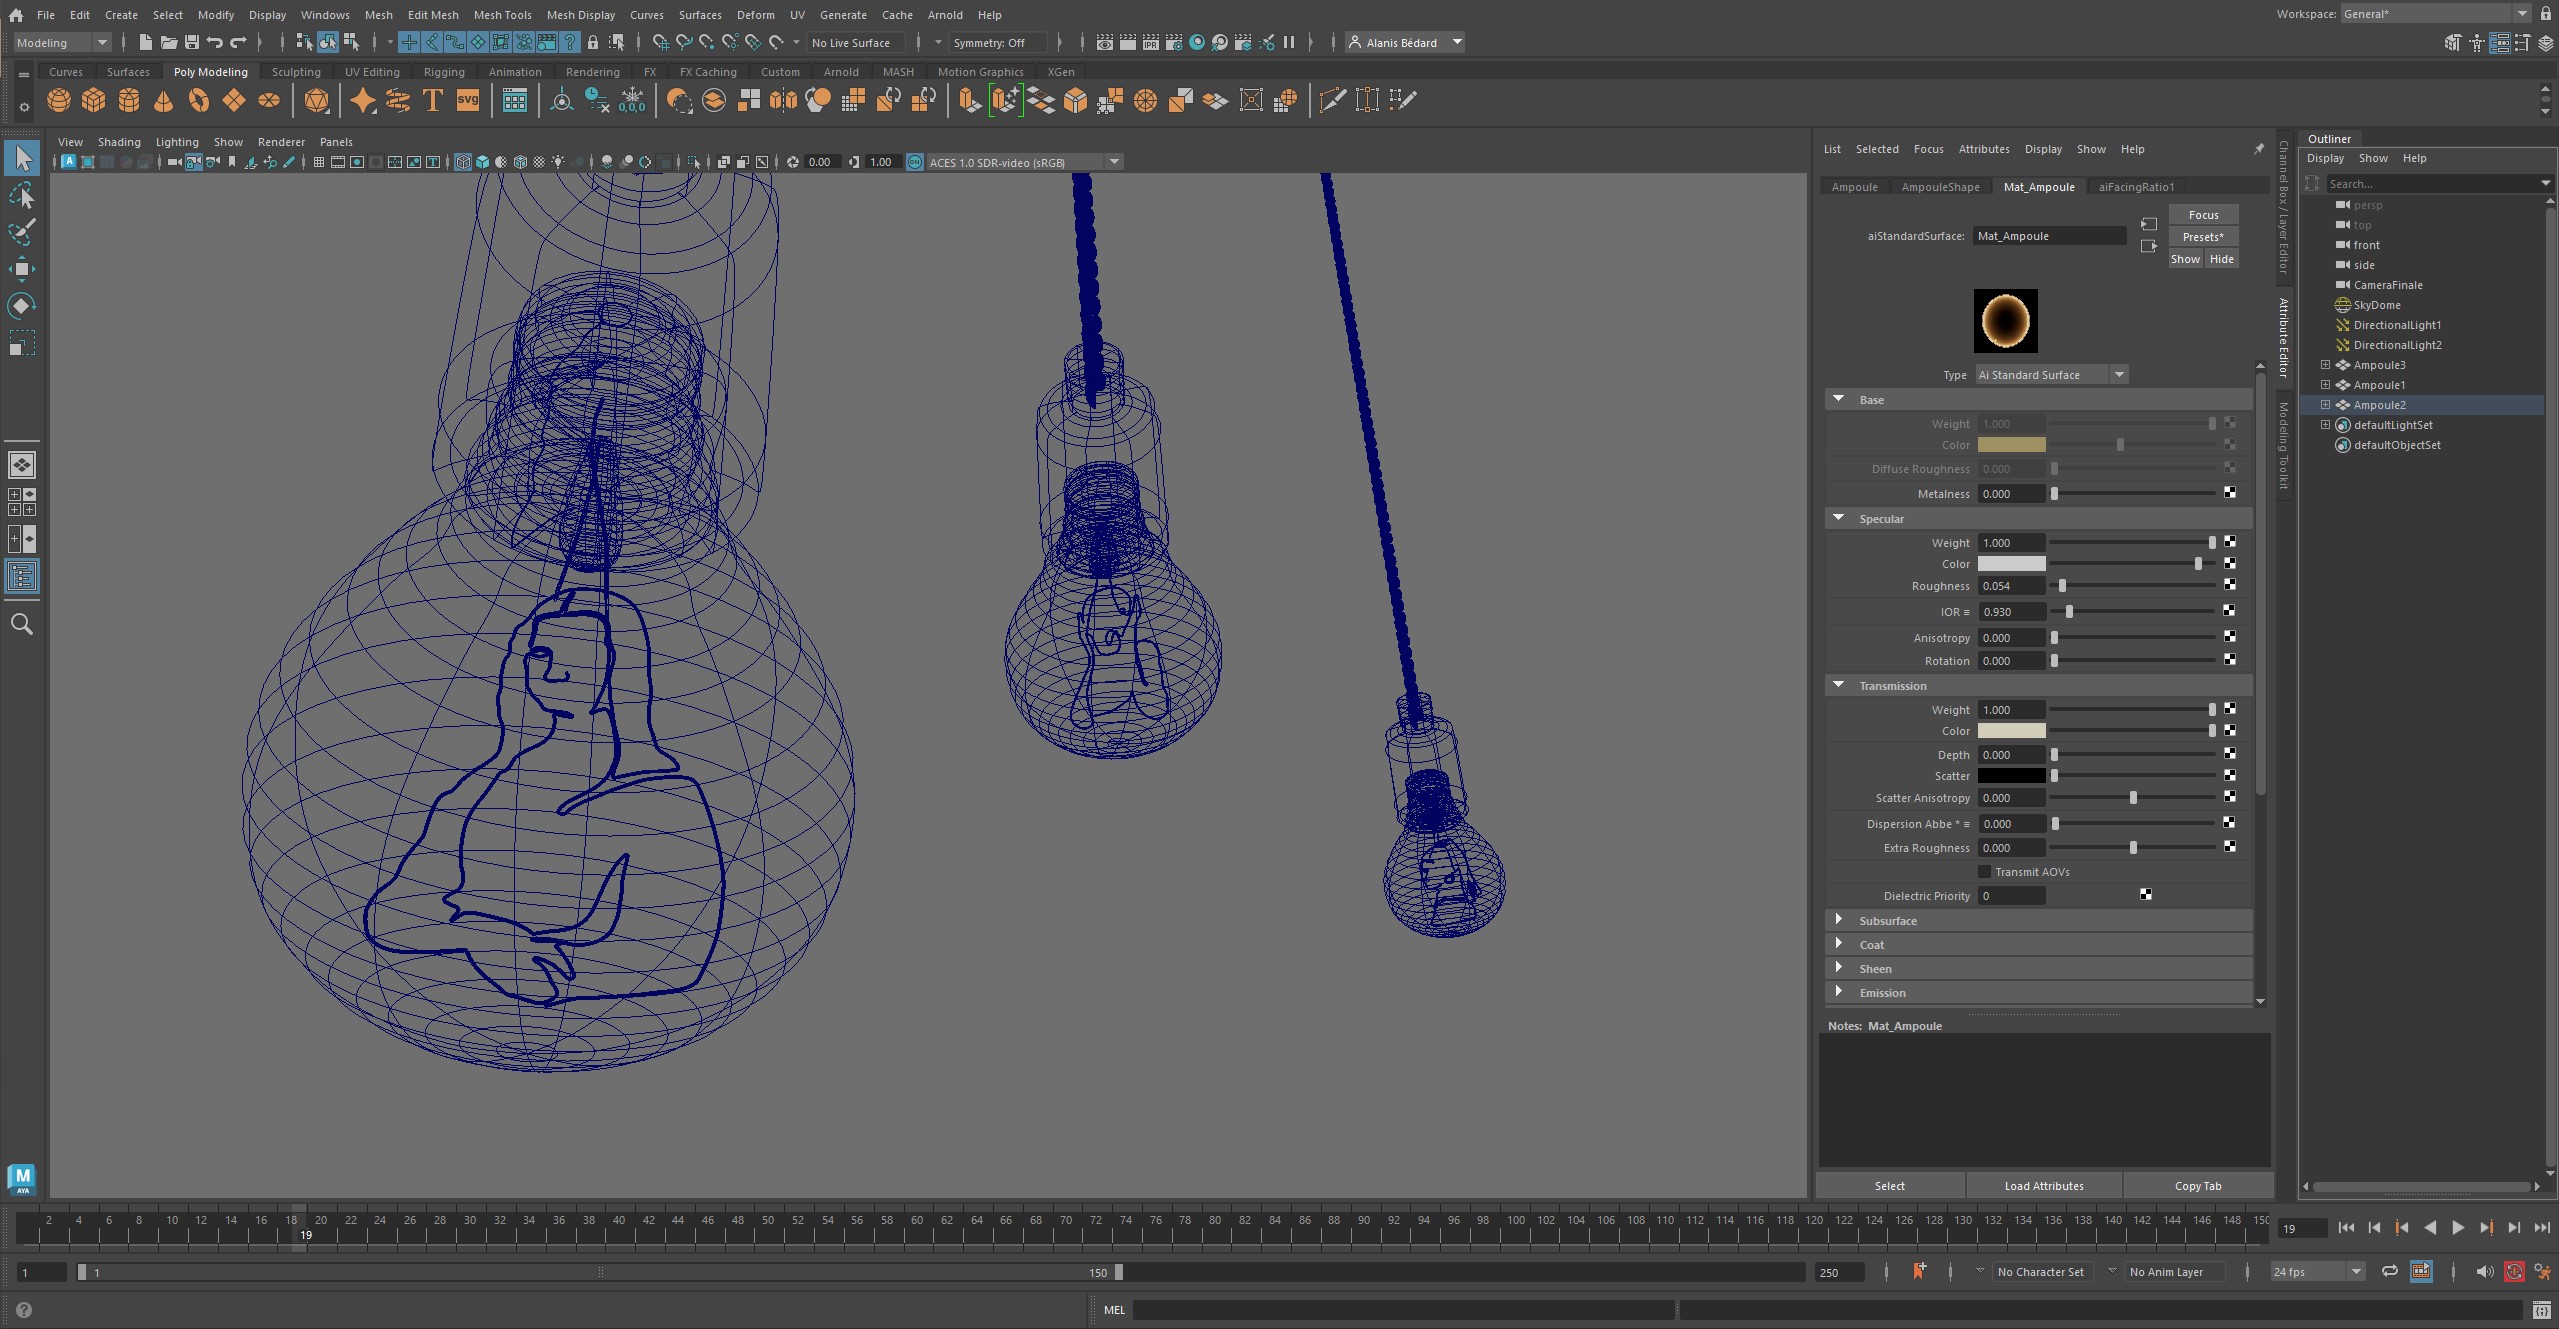
Task: Toggle selection lock icon in status line
Action: (593, 42)
